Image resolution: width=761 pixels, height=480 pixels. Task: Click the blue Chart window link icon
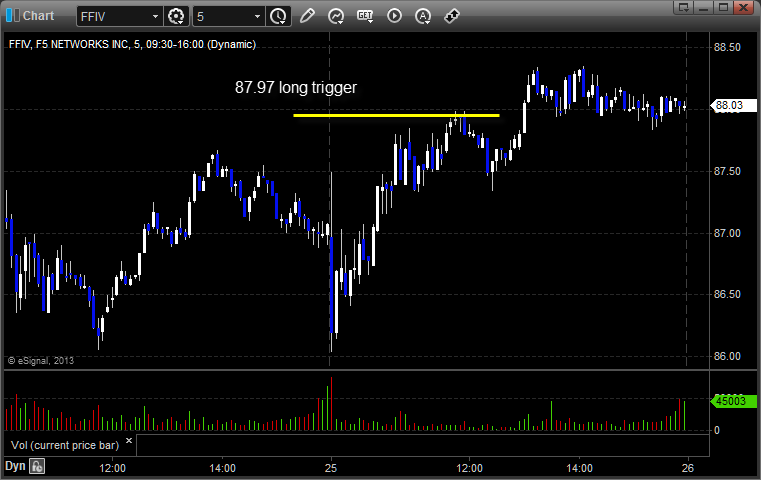[12, 16]
